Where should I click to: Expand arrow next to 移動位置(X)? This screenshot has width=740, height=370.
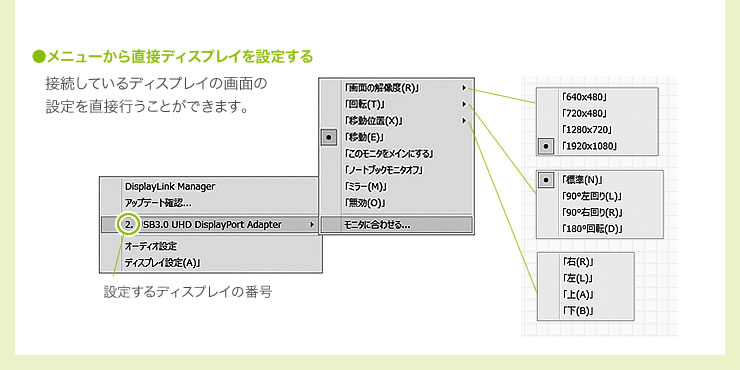(464, 121)
